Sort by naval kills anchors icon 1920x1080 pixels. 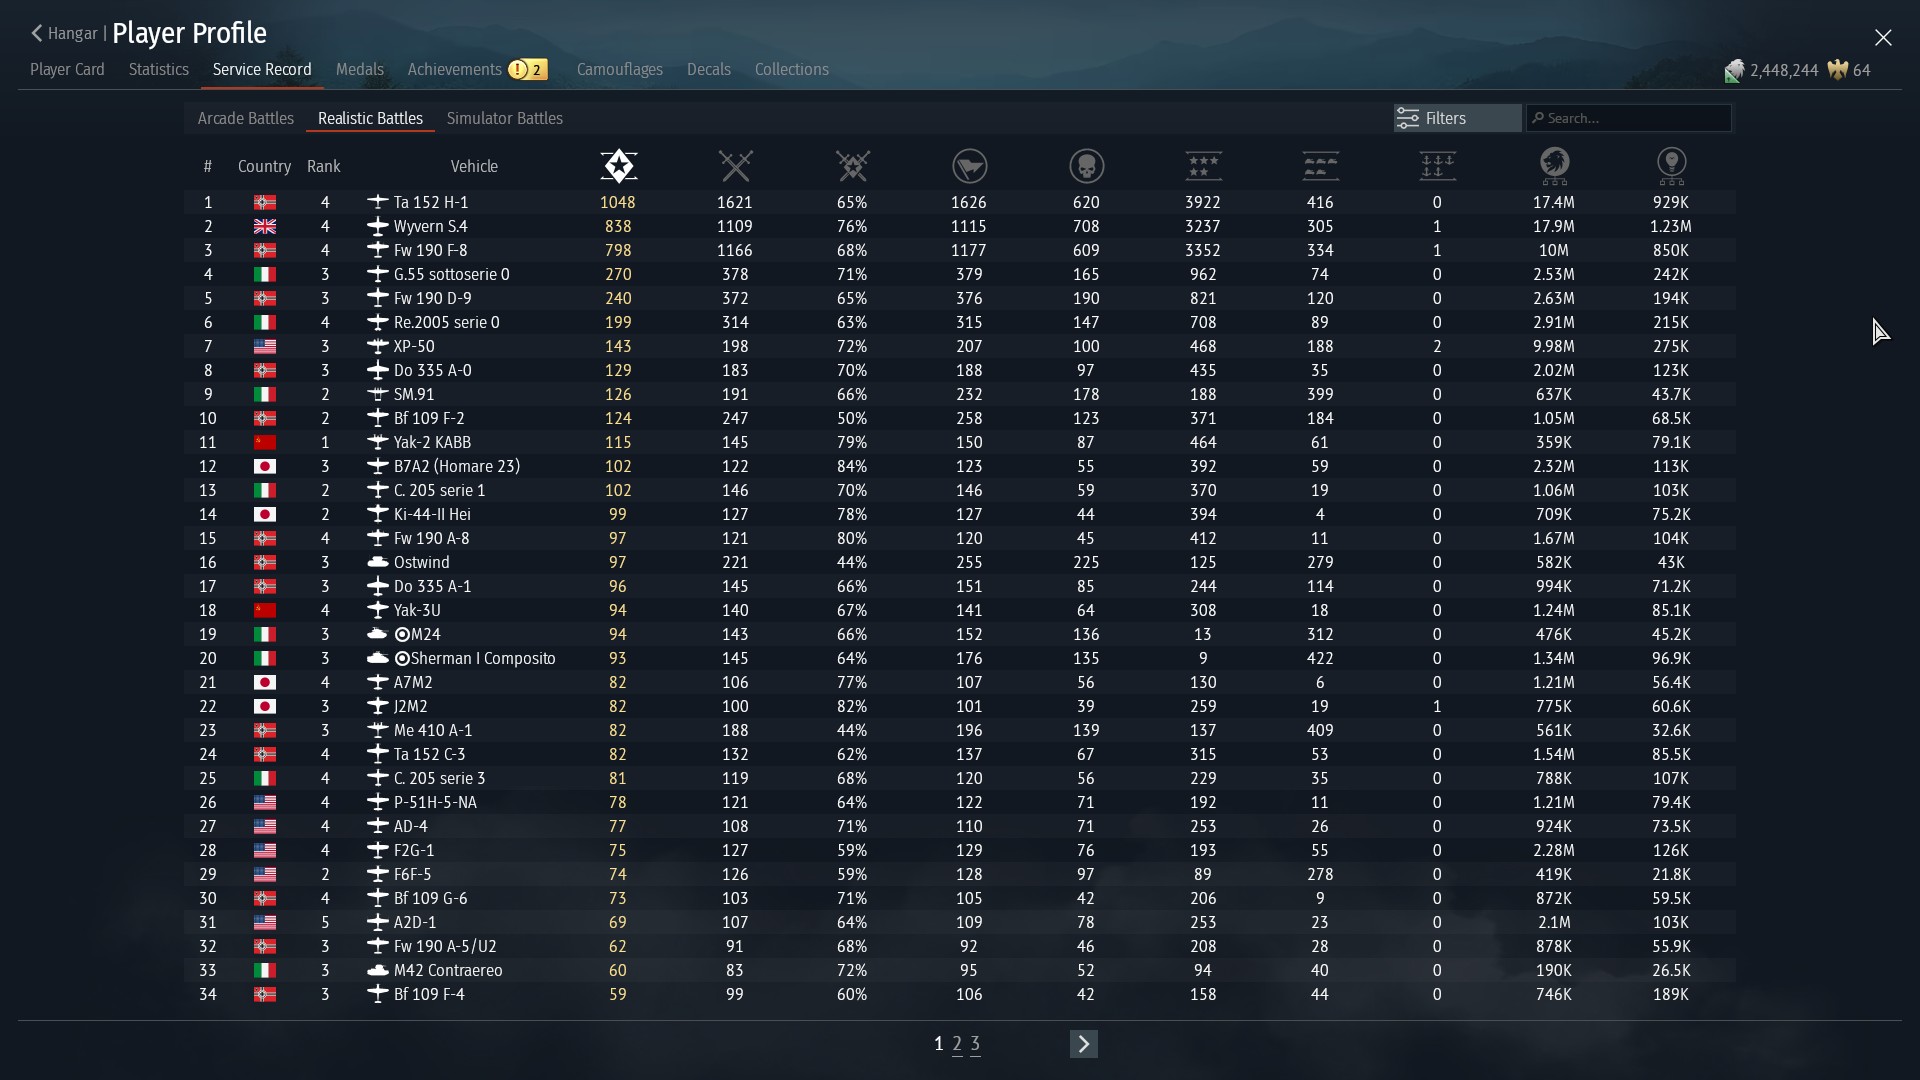(1437, 166)
